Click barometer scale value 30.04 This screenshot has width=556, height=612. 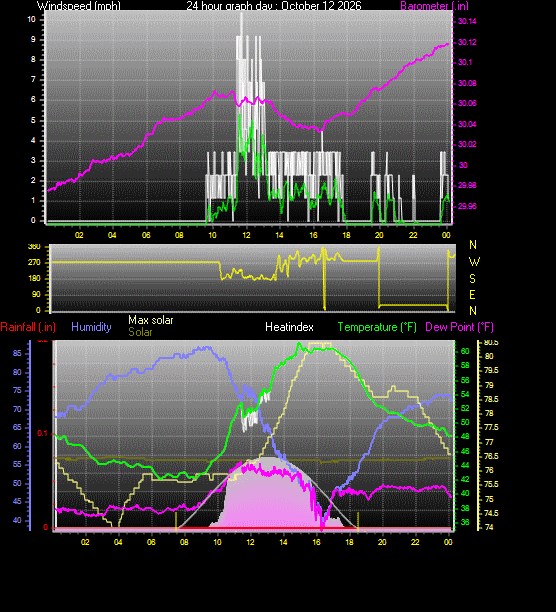(x=467, y=124)
